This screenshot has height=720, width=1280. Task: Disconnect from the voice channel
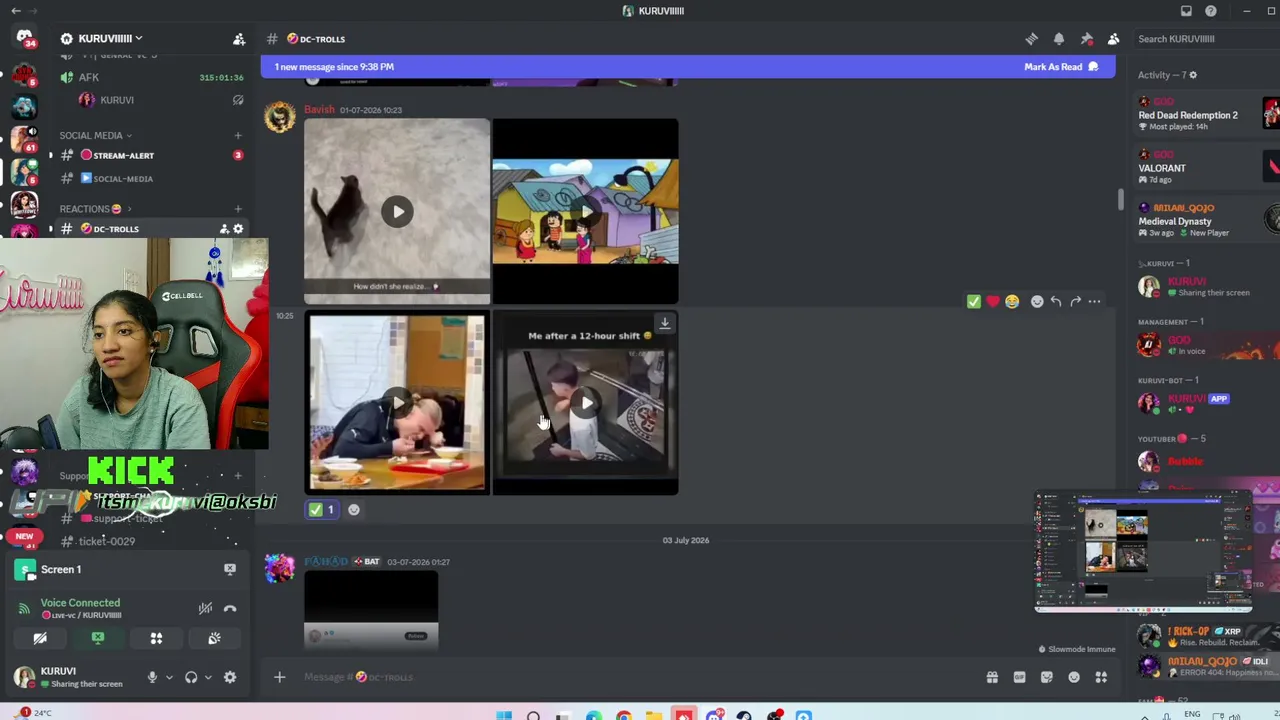230,608
